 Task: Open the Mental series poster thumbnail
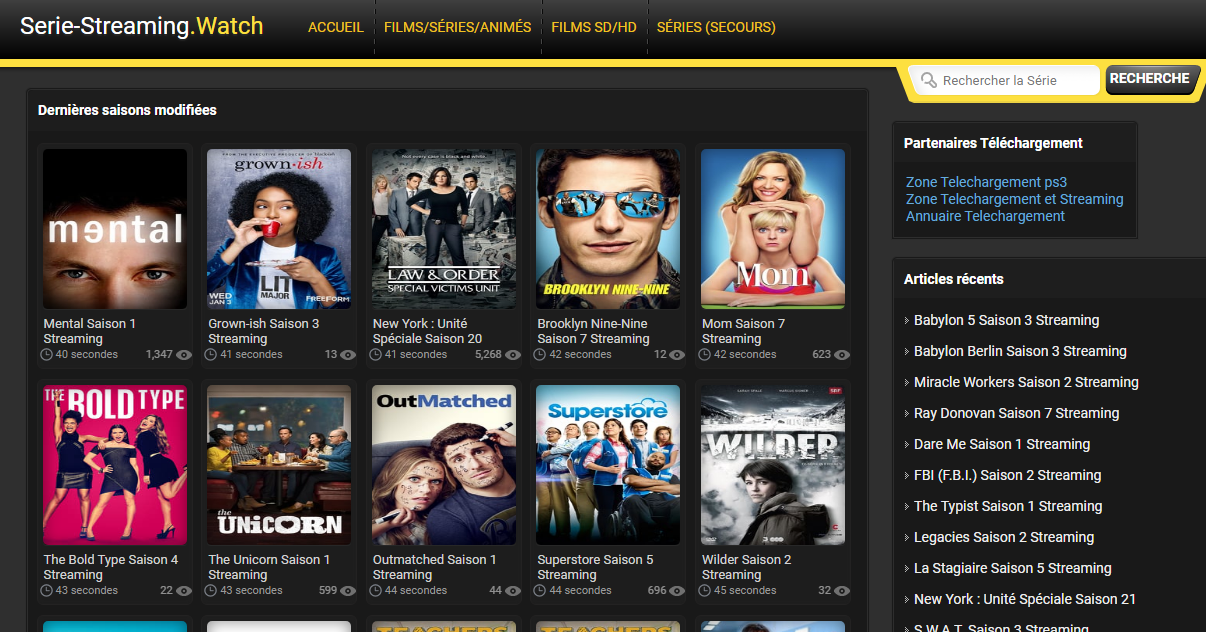pyautogui.click(x=115, y=229)
